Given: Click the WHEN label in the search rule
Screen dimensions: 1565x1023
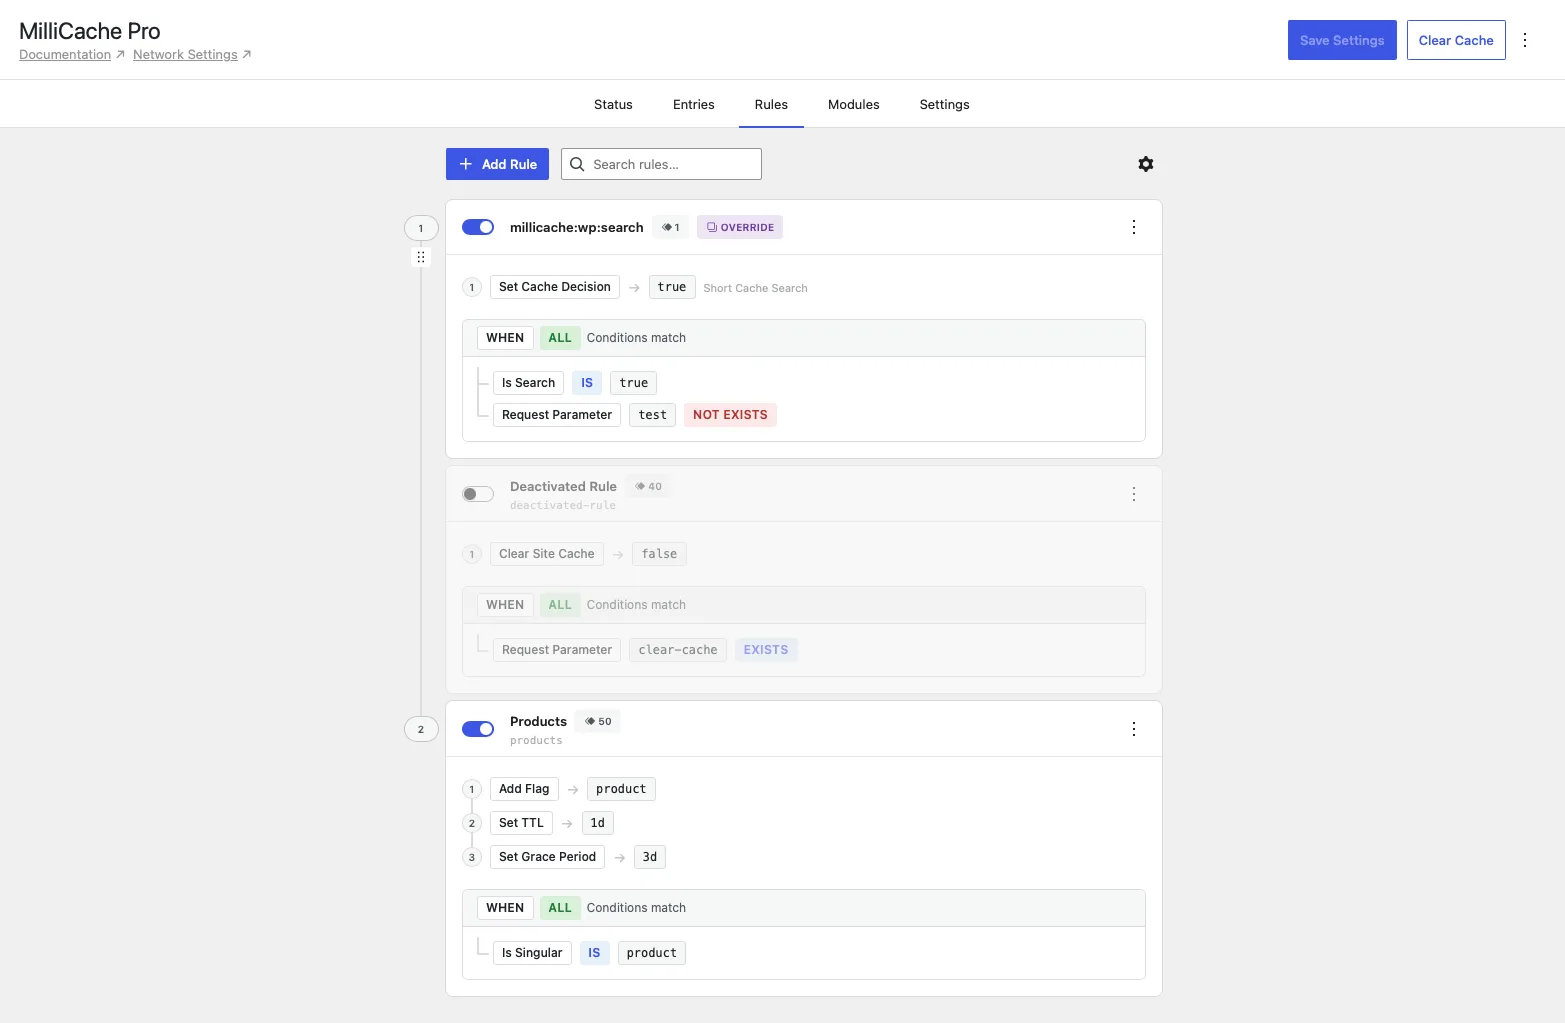Looking at the screenshot, I should 505,338.
